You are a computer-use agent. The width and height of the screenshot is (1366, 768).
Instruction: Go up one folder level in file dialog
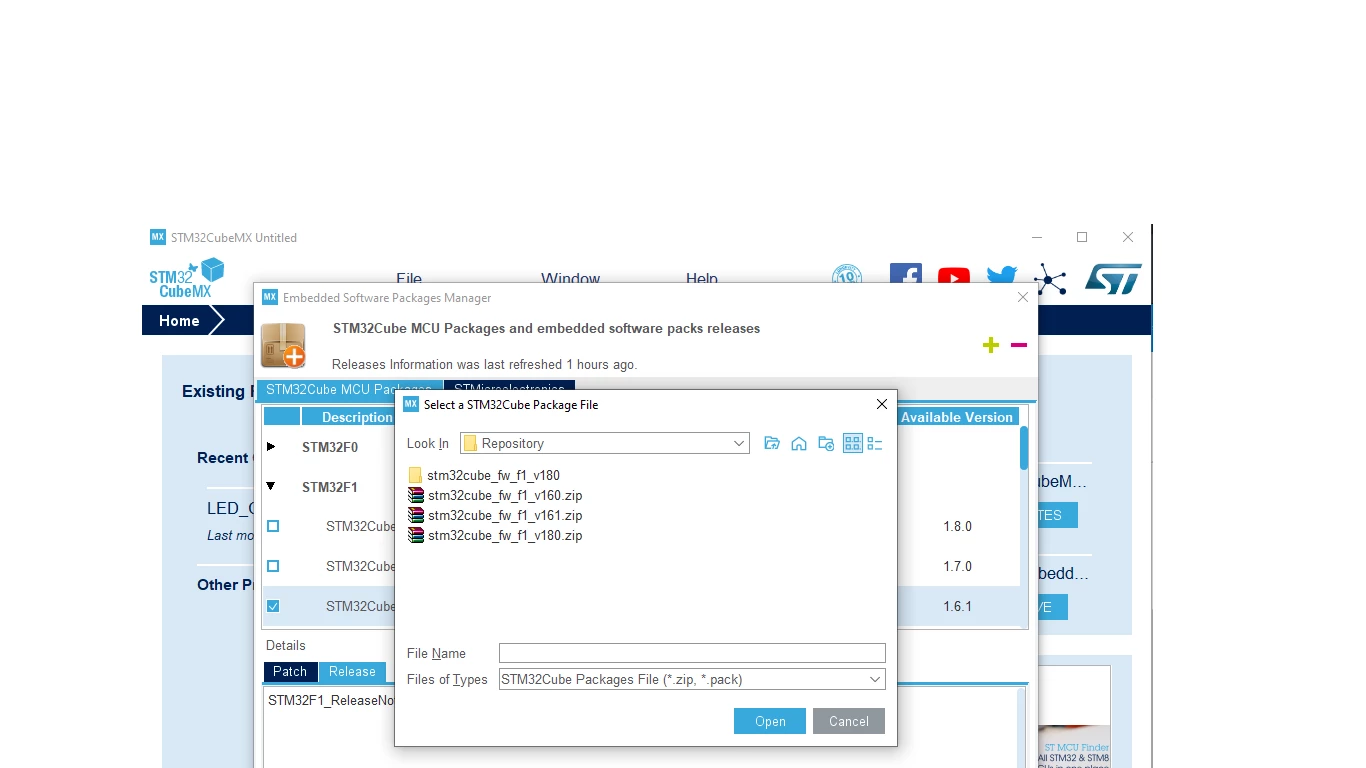tap(771, 444)
